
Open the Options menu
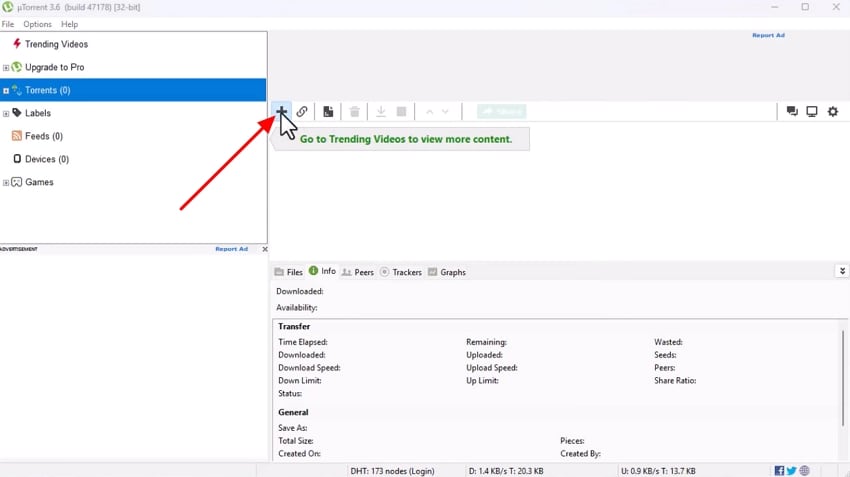pyautogui.click(x=37, y=24)
